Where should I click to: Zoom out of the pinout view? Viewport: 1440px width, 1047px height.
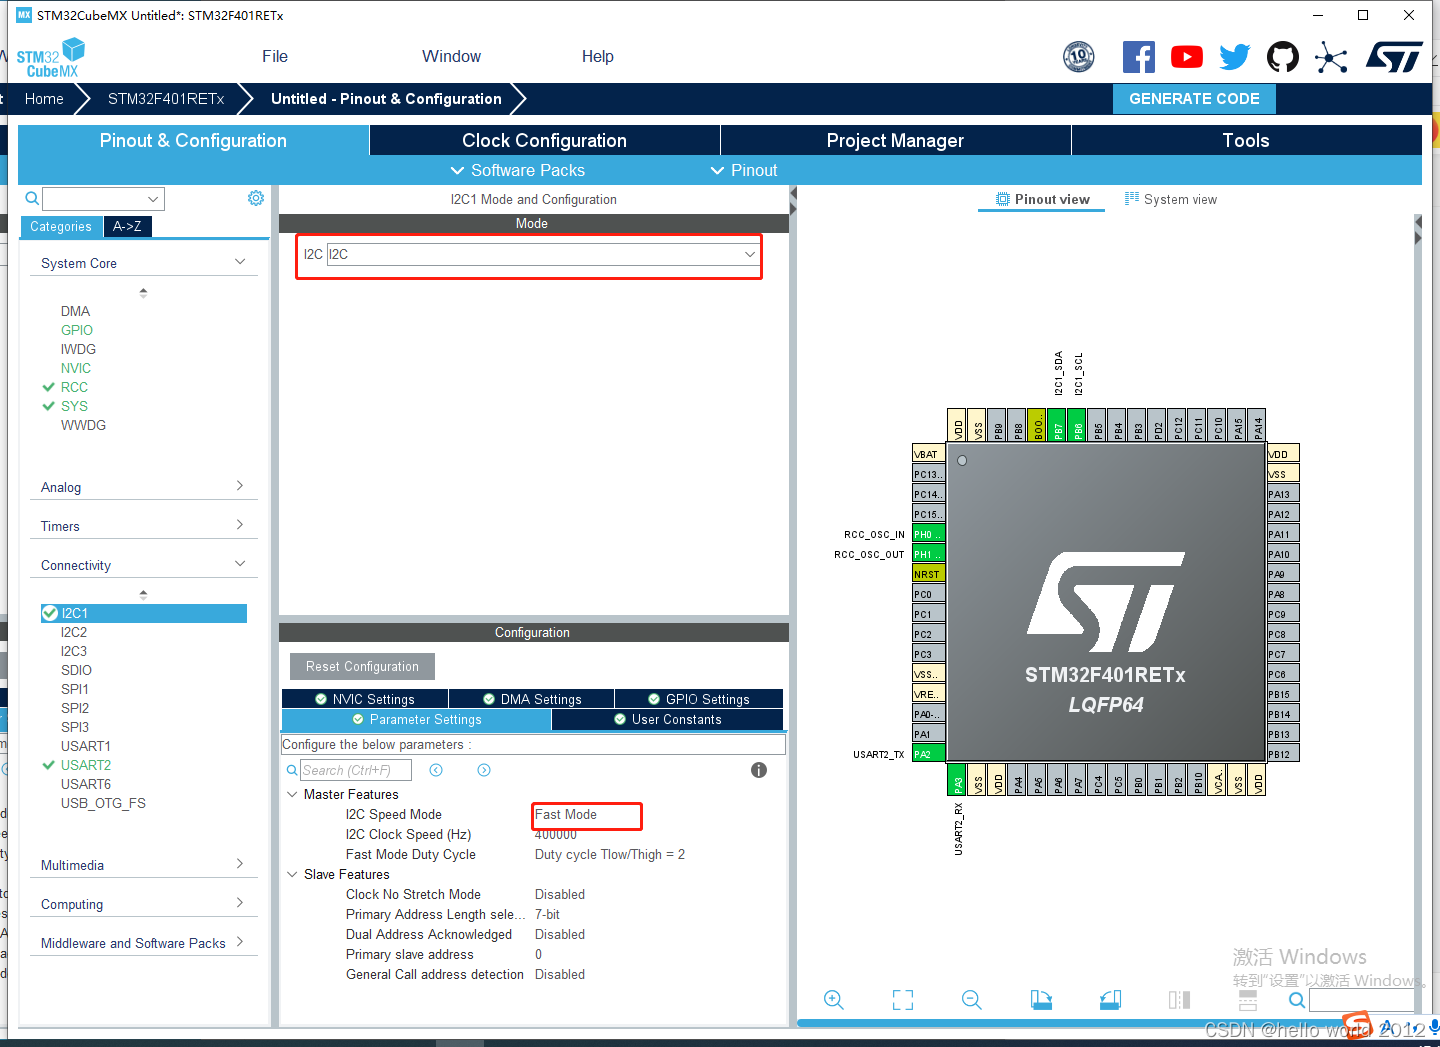pos(970,999)
